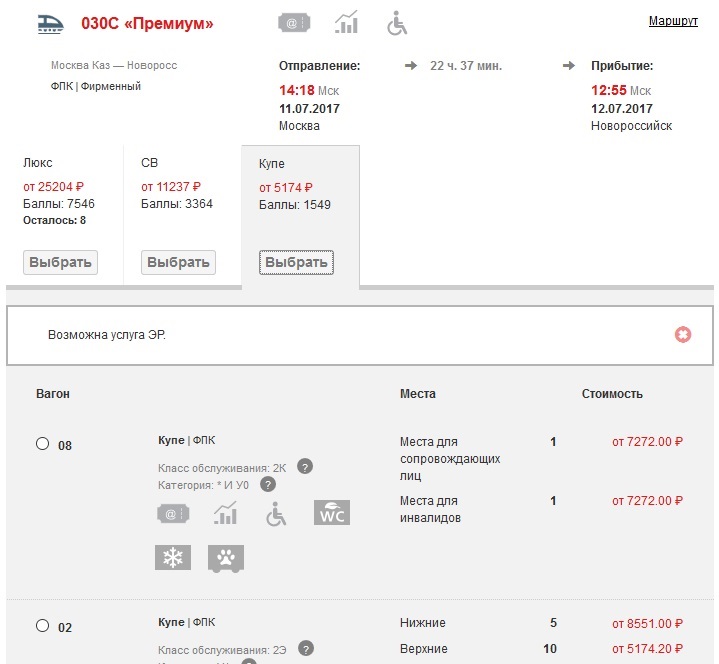Click the paw pets-allowed icon
This screenshot has height=664, width=719.
coord(226,558)
